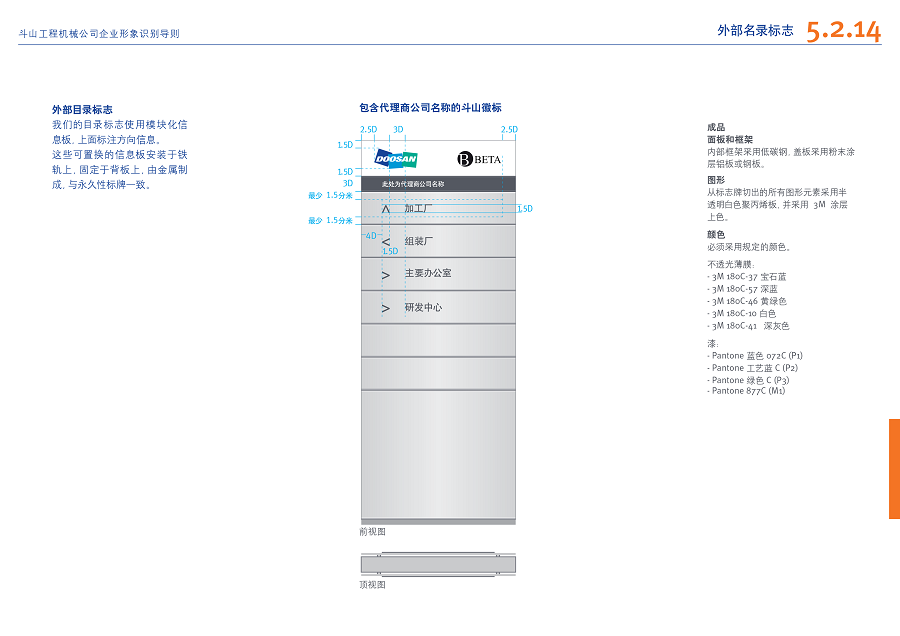900x636 pixels.
Task: Click the 面板和框架 subheading
Action: [x=730, y=139]
